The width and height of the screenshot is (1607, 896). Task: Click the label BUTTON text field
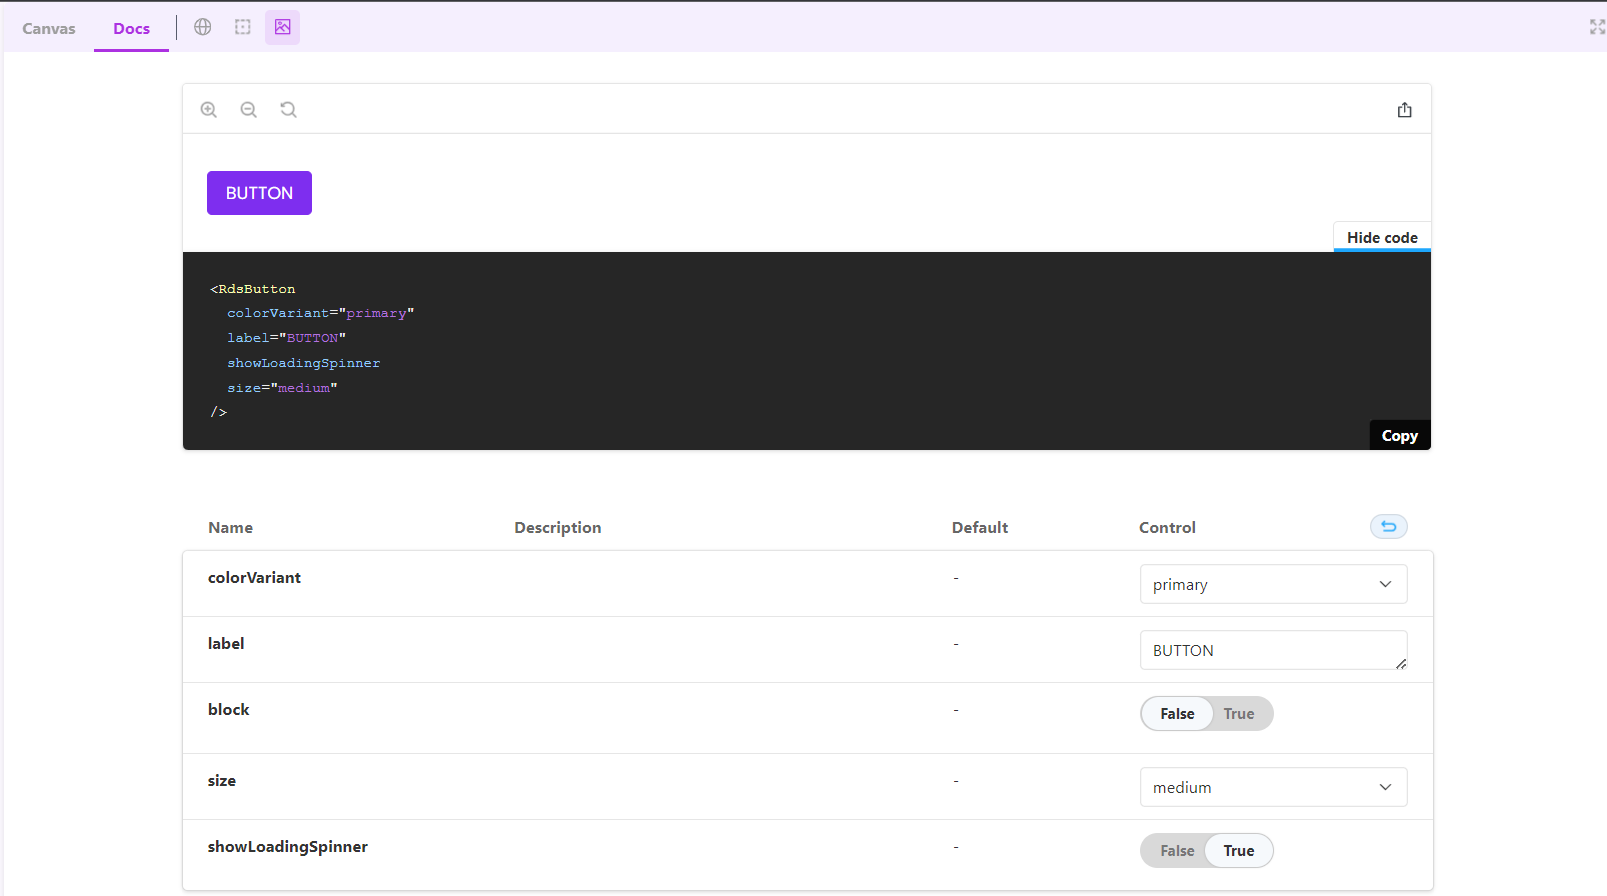click(1274, 650)
